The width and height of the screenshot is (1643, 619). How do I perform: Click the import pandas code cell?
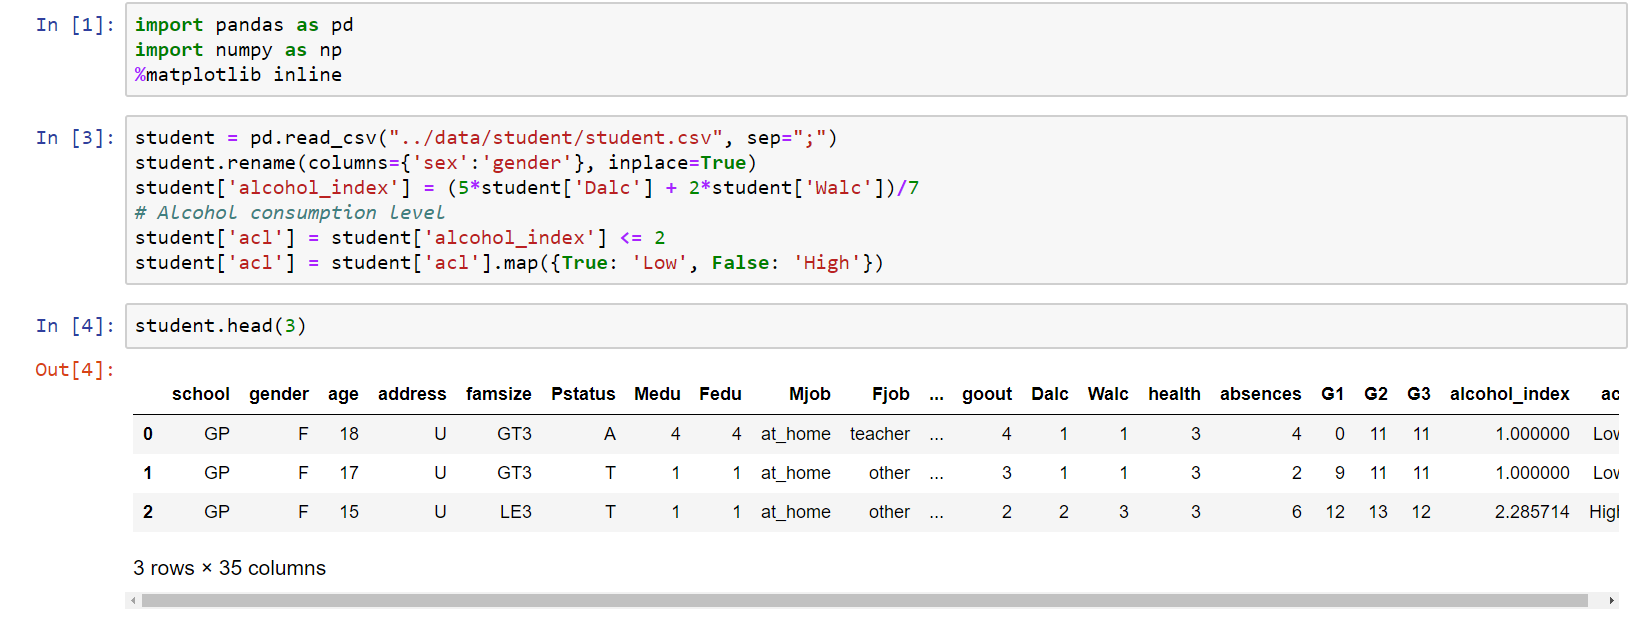click(x=875, y=50)
